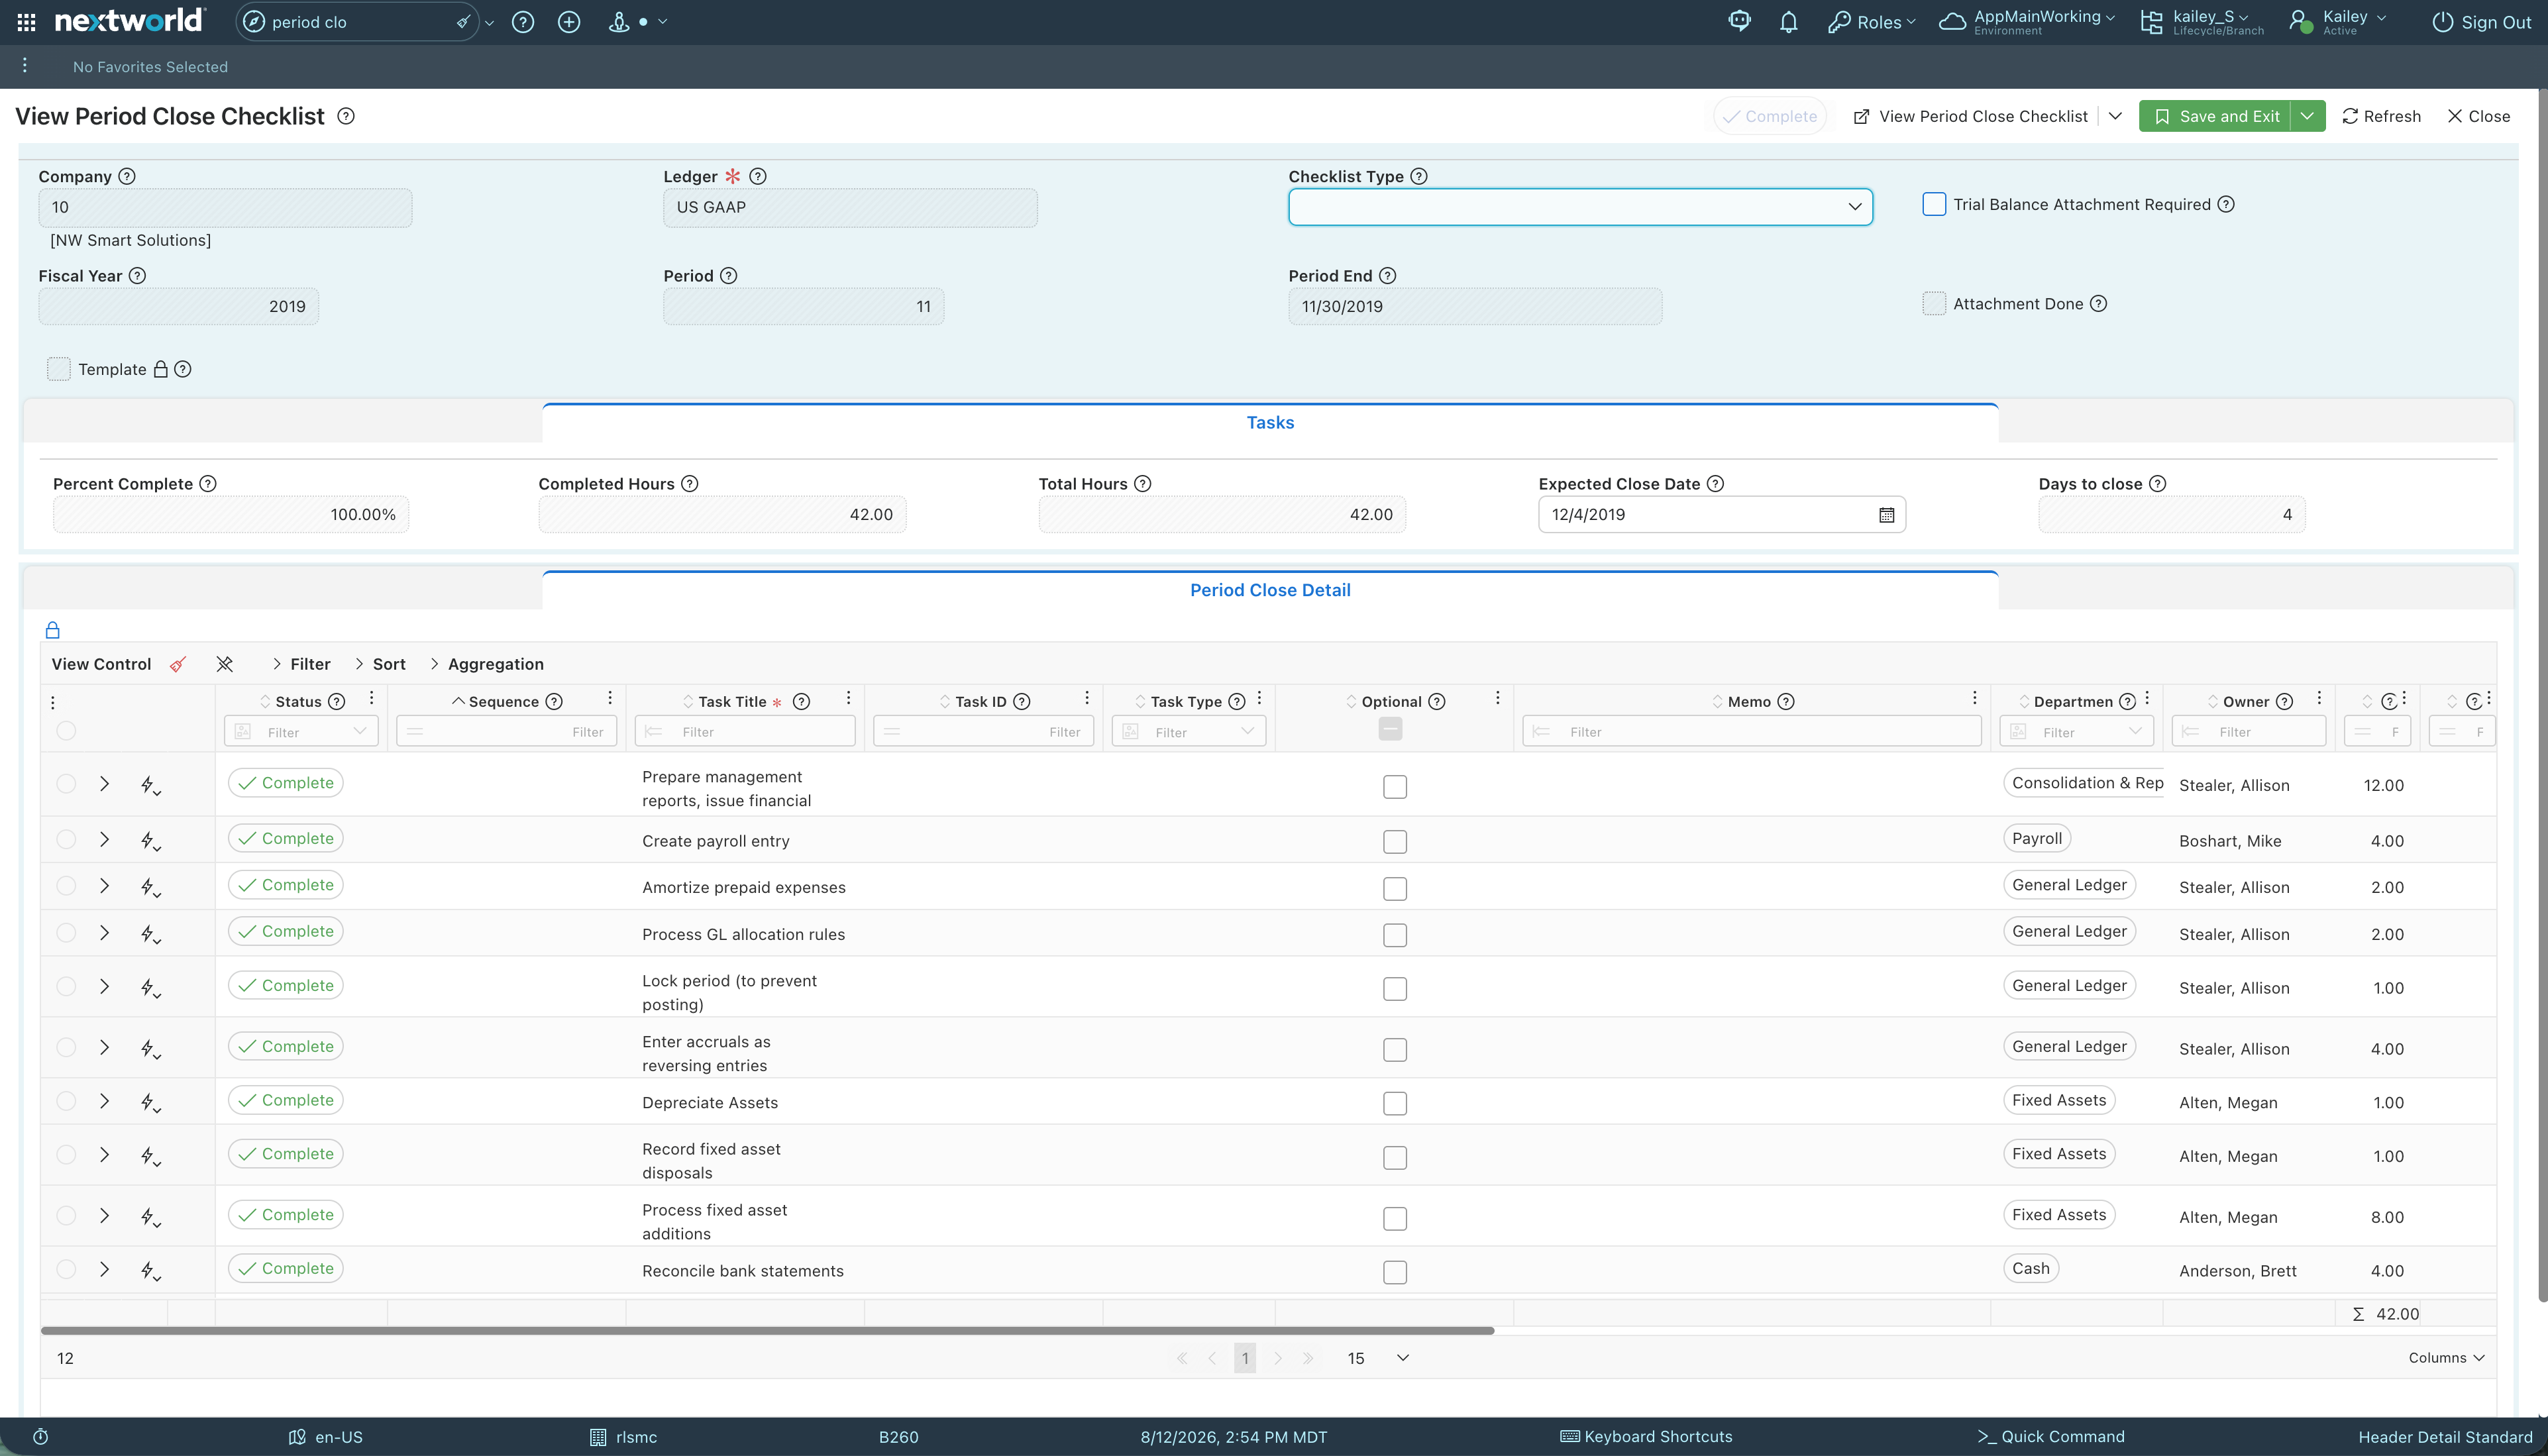
Task: Open row actions for Reconcile bank statements
Action: pos(150,1270)
